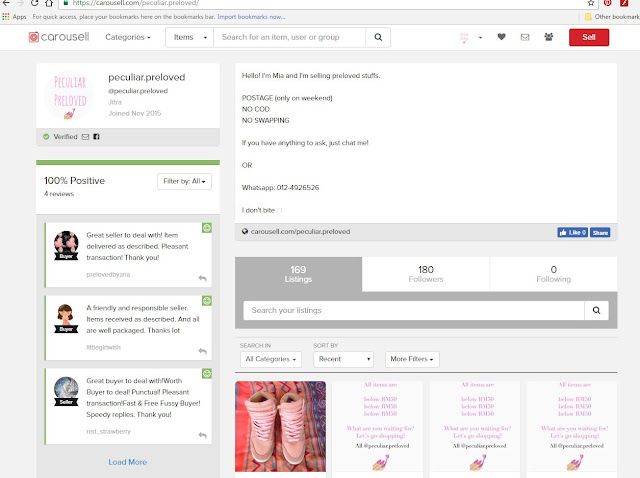Open the Recent sort dropdown

point(343,359)
